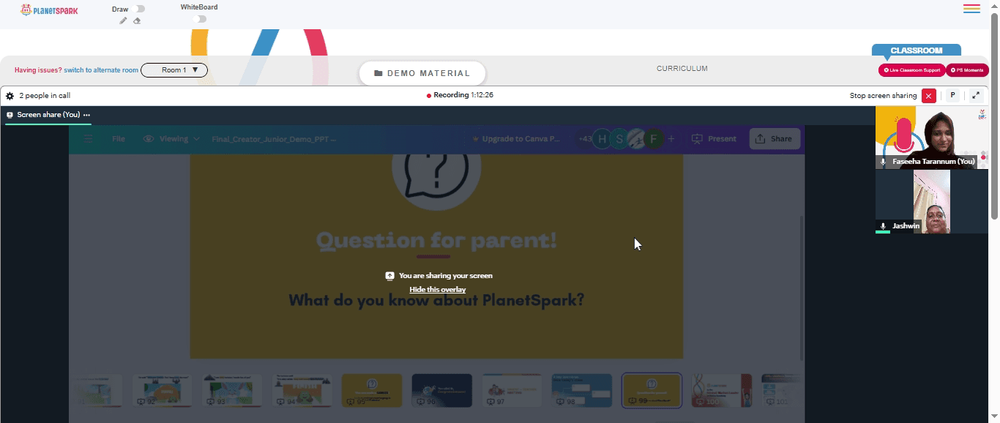
Task: Select slide 95 thumbnail
Action: pos(372,390)
